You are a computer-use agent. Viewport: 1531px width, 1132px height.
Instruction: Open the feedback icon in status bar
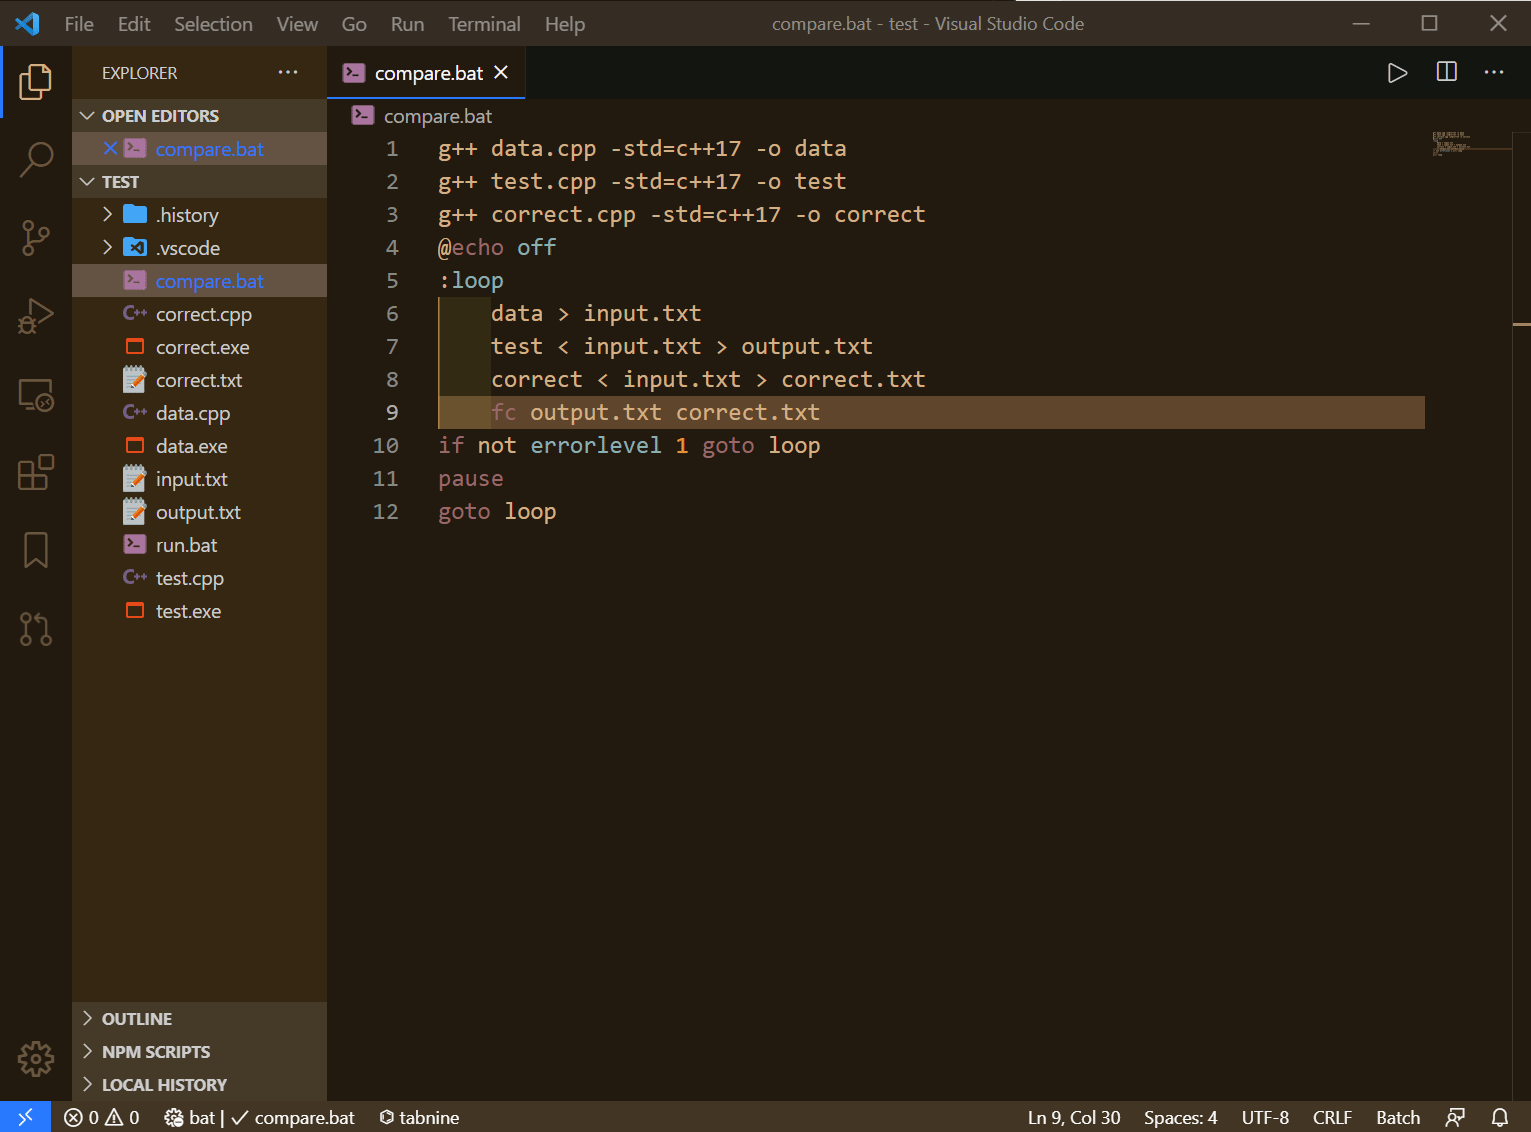coord(1455,1117)
